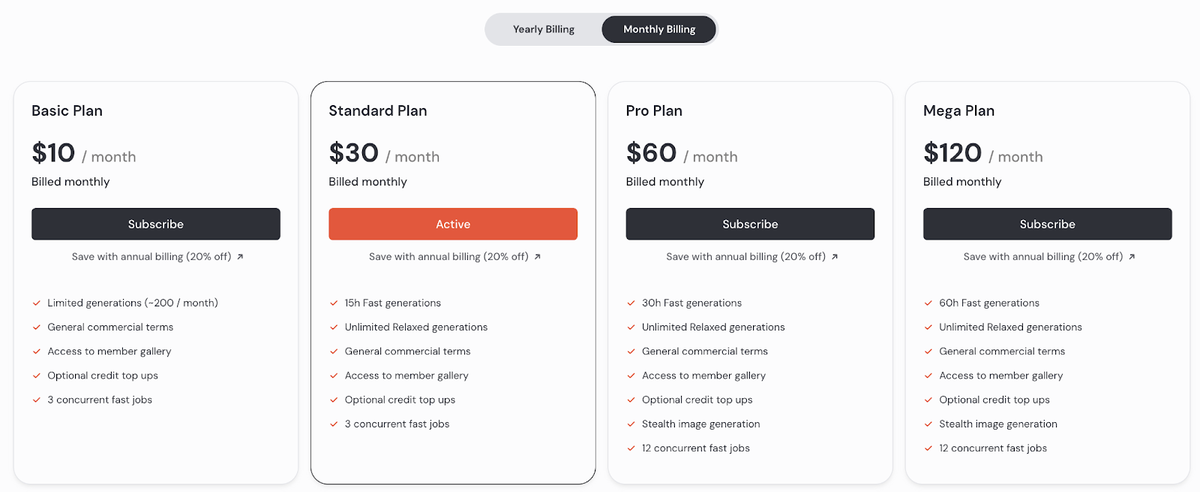Click checkmark beside Limited generations feature
The width and height of the screenshot is (1200, 492).
point(37,303)
